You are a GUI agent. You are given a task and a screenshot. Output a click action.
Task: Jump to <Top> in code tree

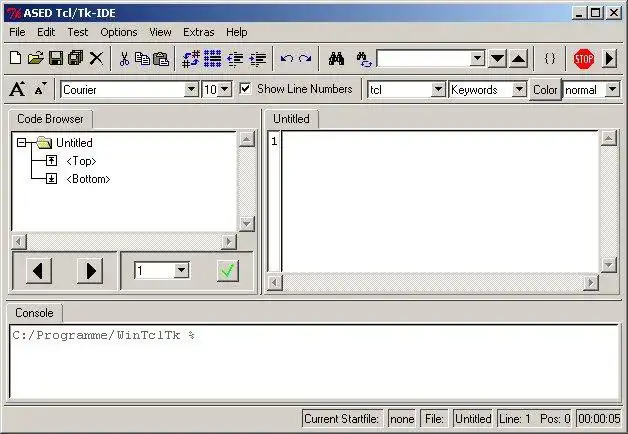click(81, 161)
